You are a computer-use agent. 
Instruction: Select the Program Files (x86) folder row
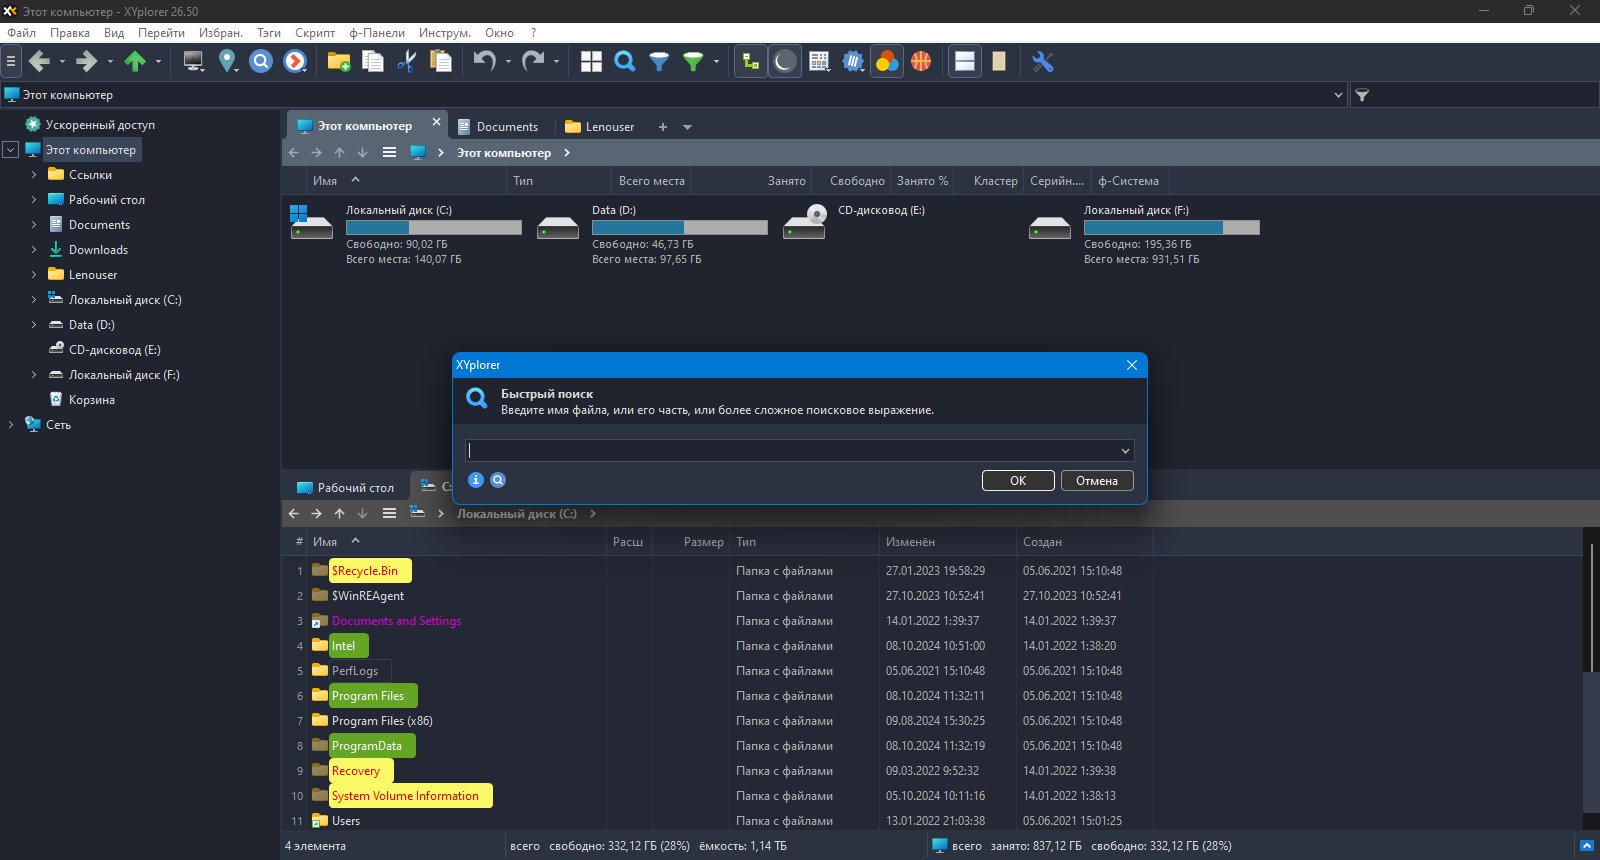click(x=382, y=721)
